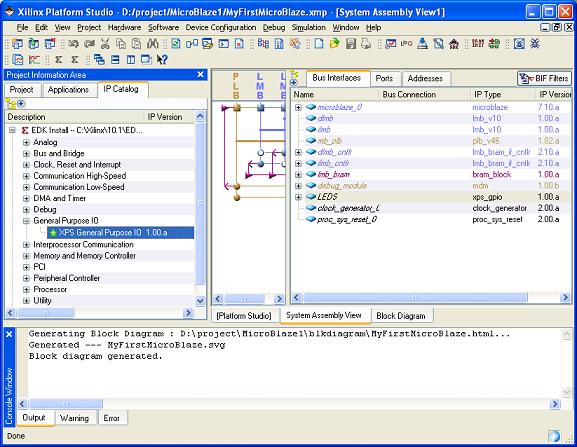577x447 pixels.
Task: Close the Project Information Area panel
Action: (201, 75)
